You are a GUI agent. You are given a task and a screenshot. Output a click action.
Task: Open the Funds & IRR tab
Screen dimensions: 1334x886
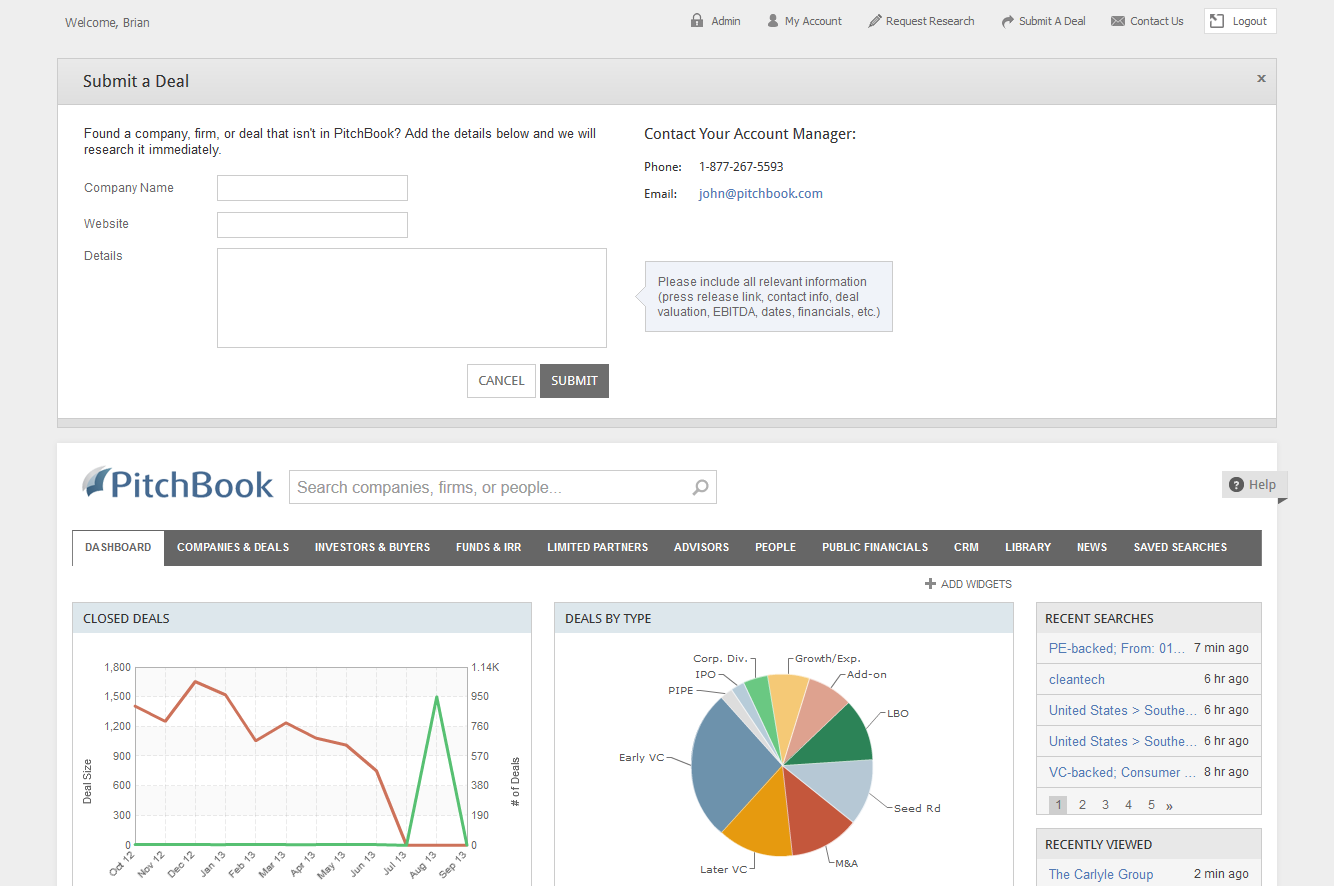(x=488, y=548)
